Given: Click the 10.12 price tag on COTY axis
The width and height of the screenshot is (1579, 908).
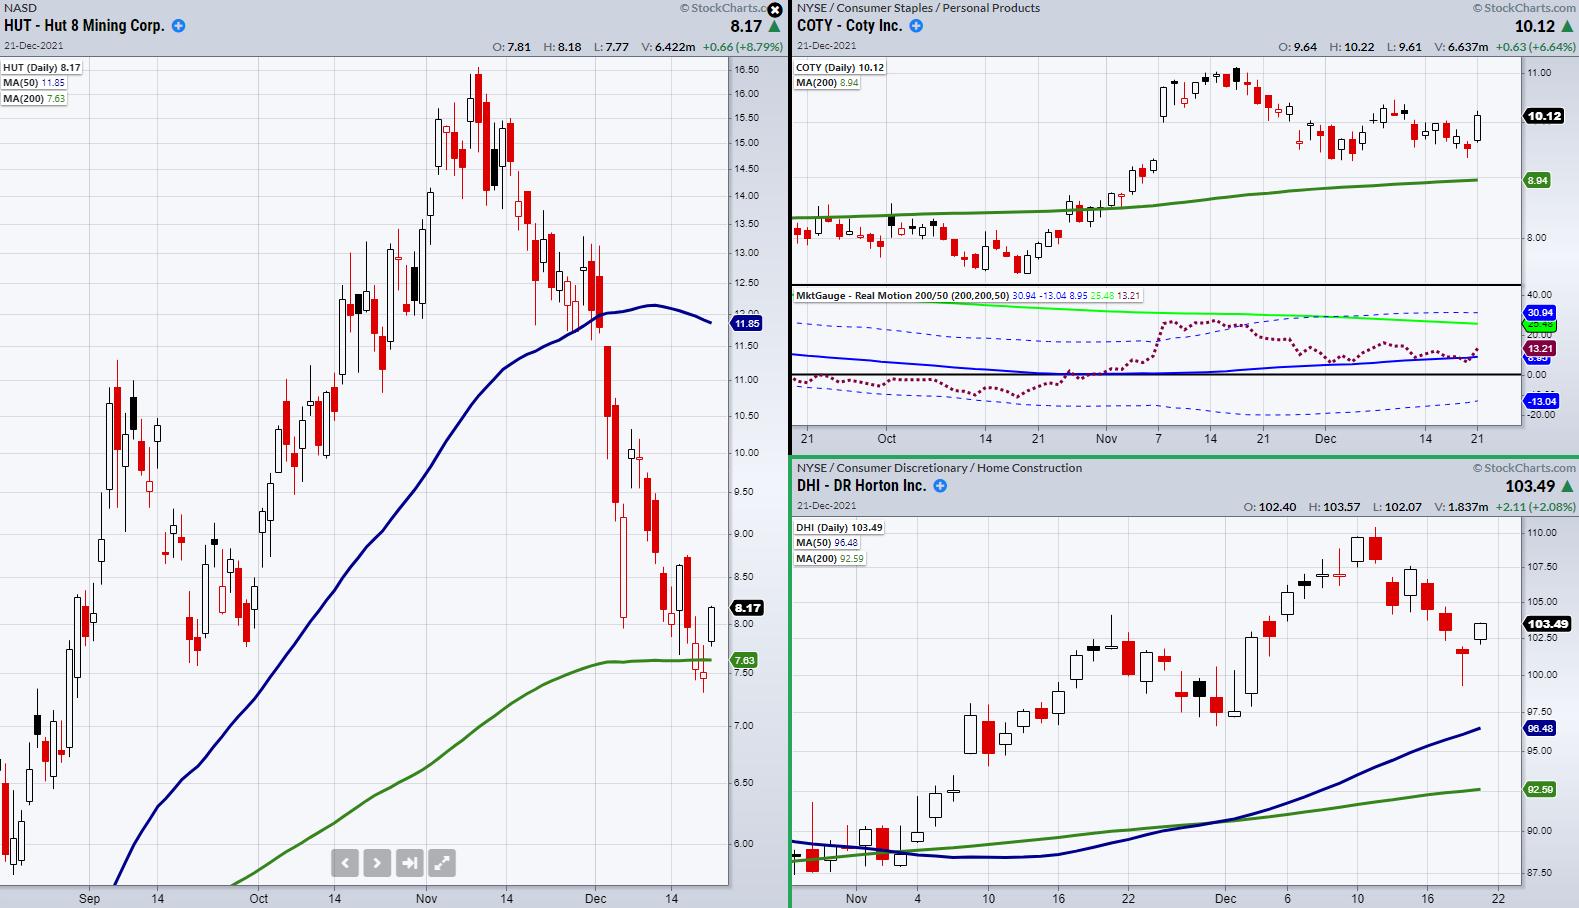Looking at the screenshot, I should click(1544, 116).
